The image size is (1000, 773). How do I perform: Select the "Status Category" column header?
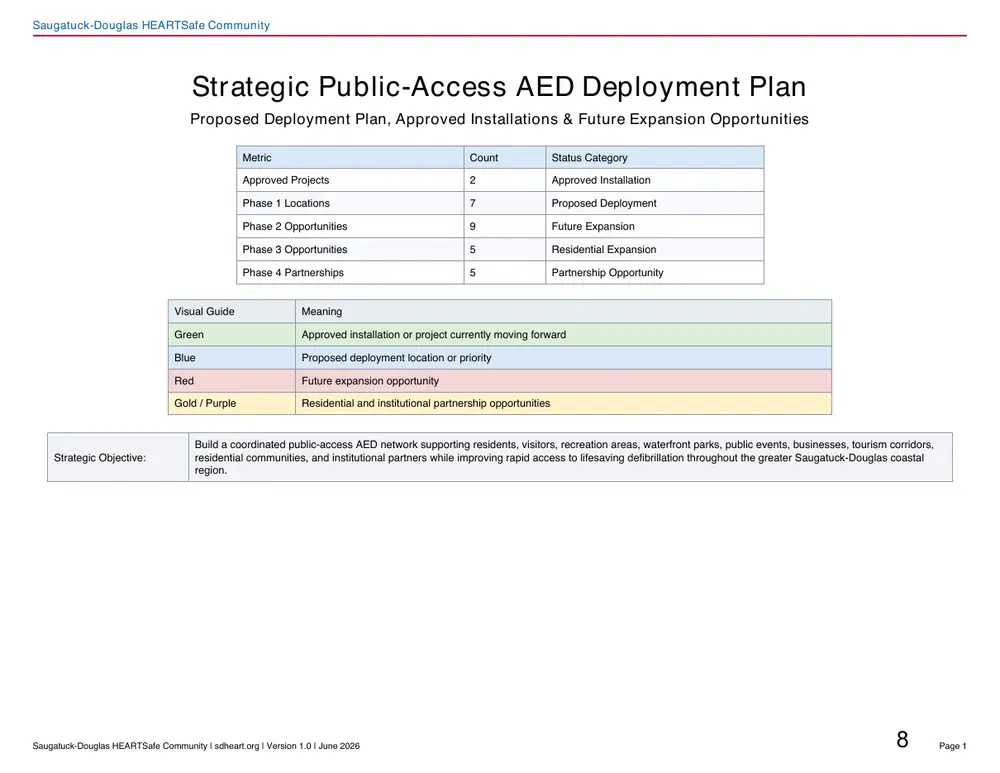point(654,158)
